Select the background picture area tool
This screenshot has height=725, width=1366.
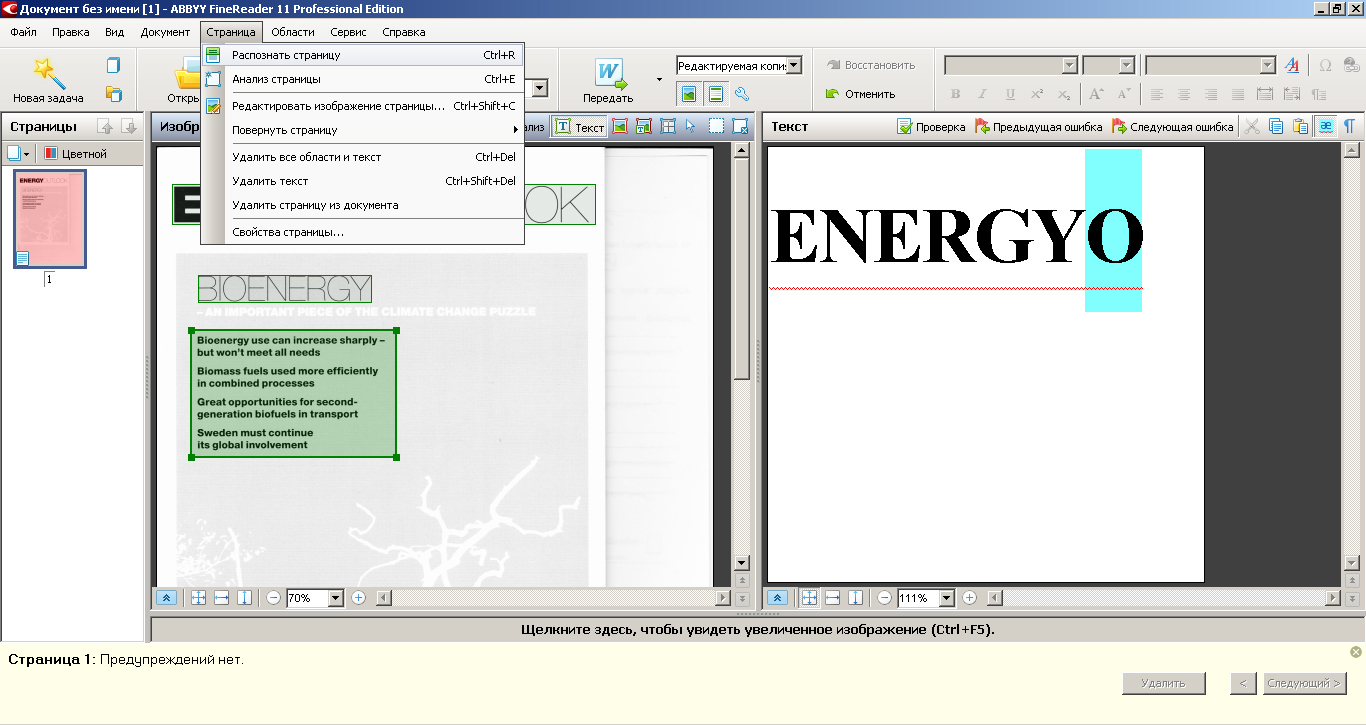[644, 127]
